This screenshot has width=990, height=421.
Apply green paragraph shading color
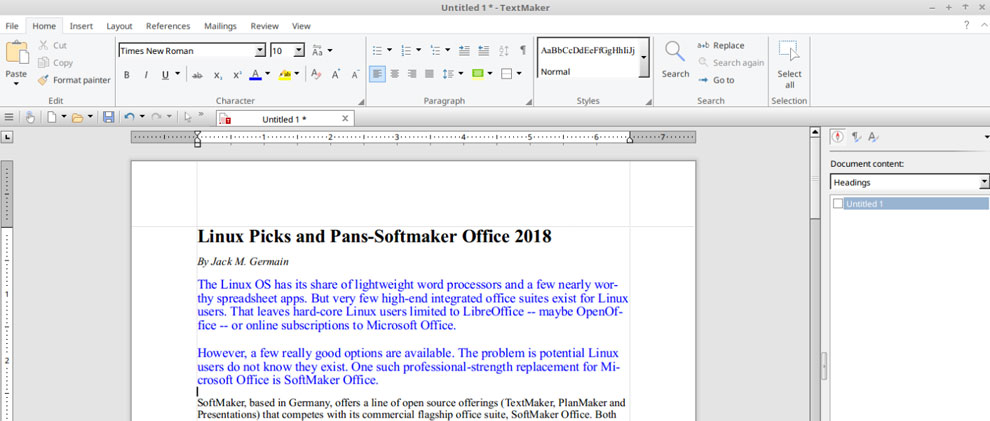pos(477,74)
